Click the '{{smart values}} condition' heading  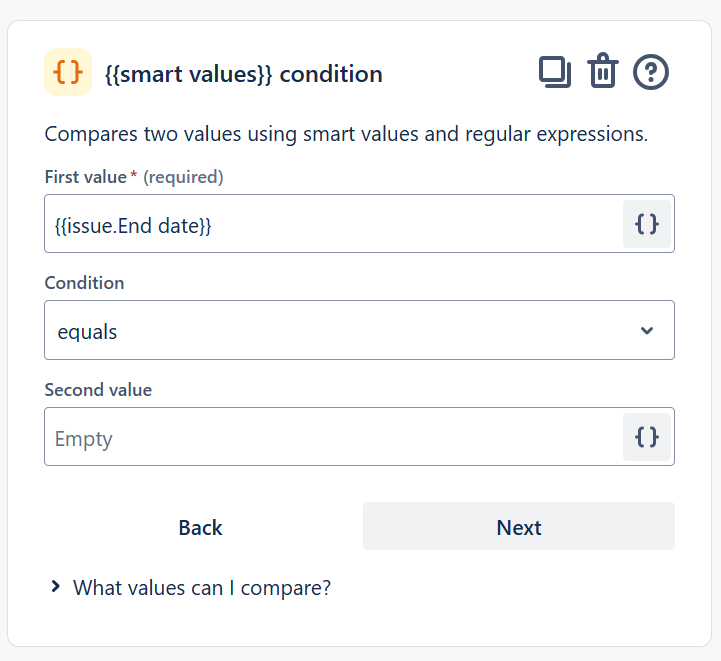point(243,74)
